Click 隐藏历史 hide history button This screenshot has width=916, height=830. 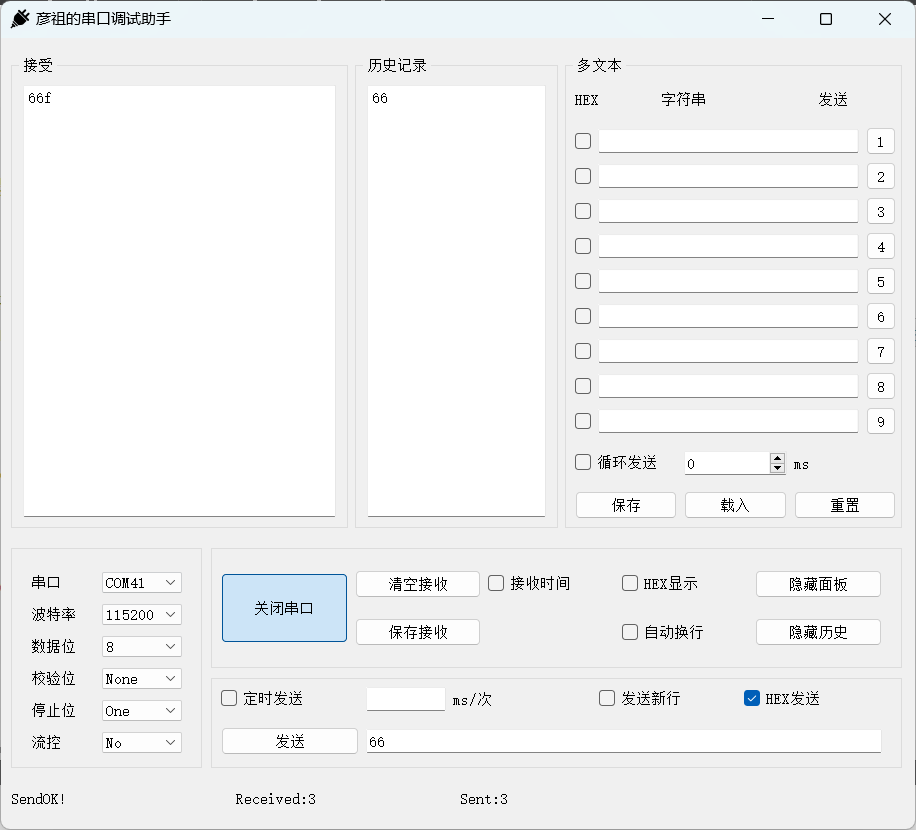pyautogui.click(x=818, y=632)
